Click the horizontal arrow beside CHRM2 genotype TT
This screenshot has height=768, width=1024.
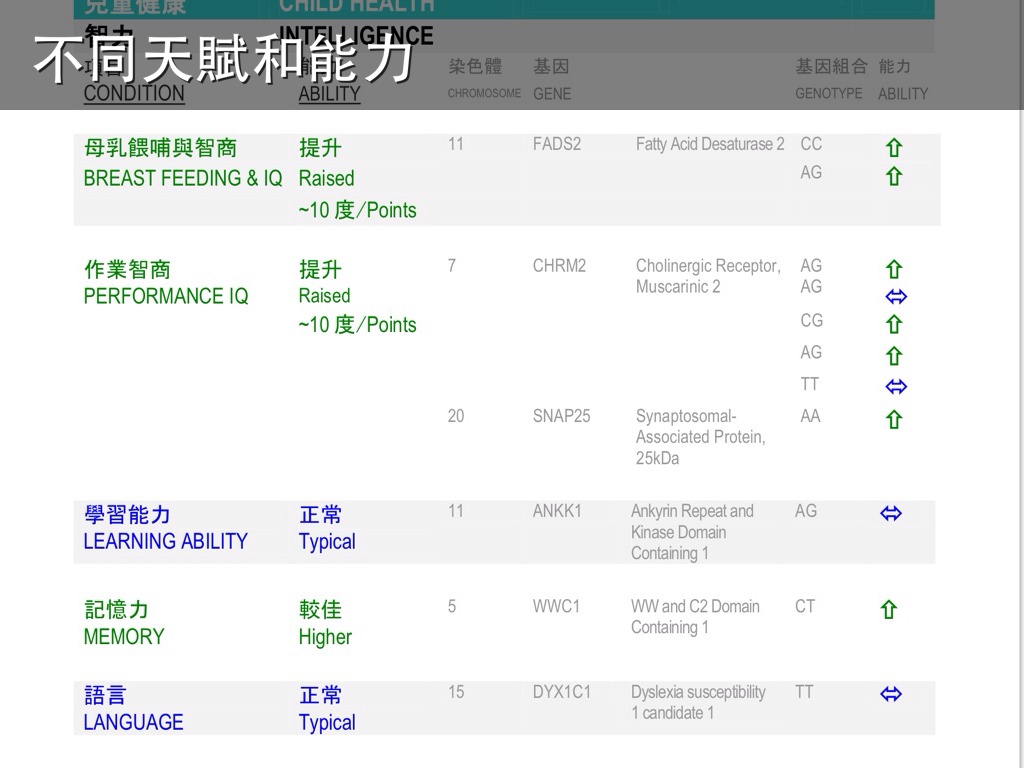(x=896, y=387)
